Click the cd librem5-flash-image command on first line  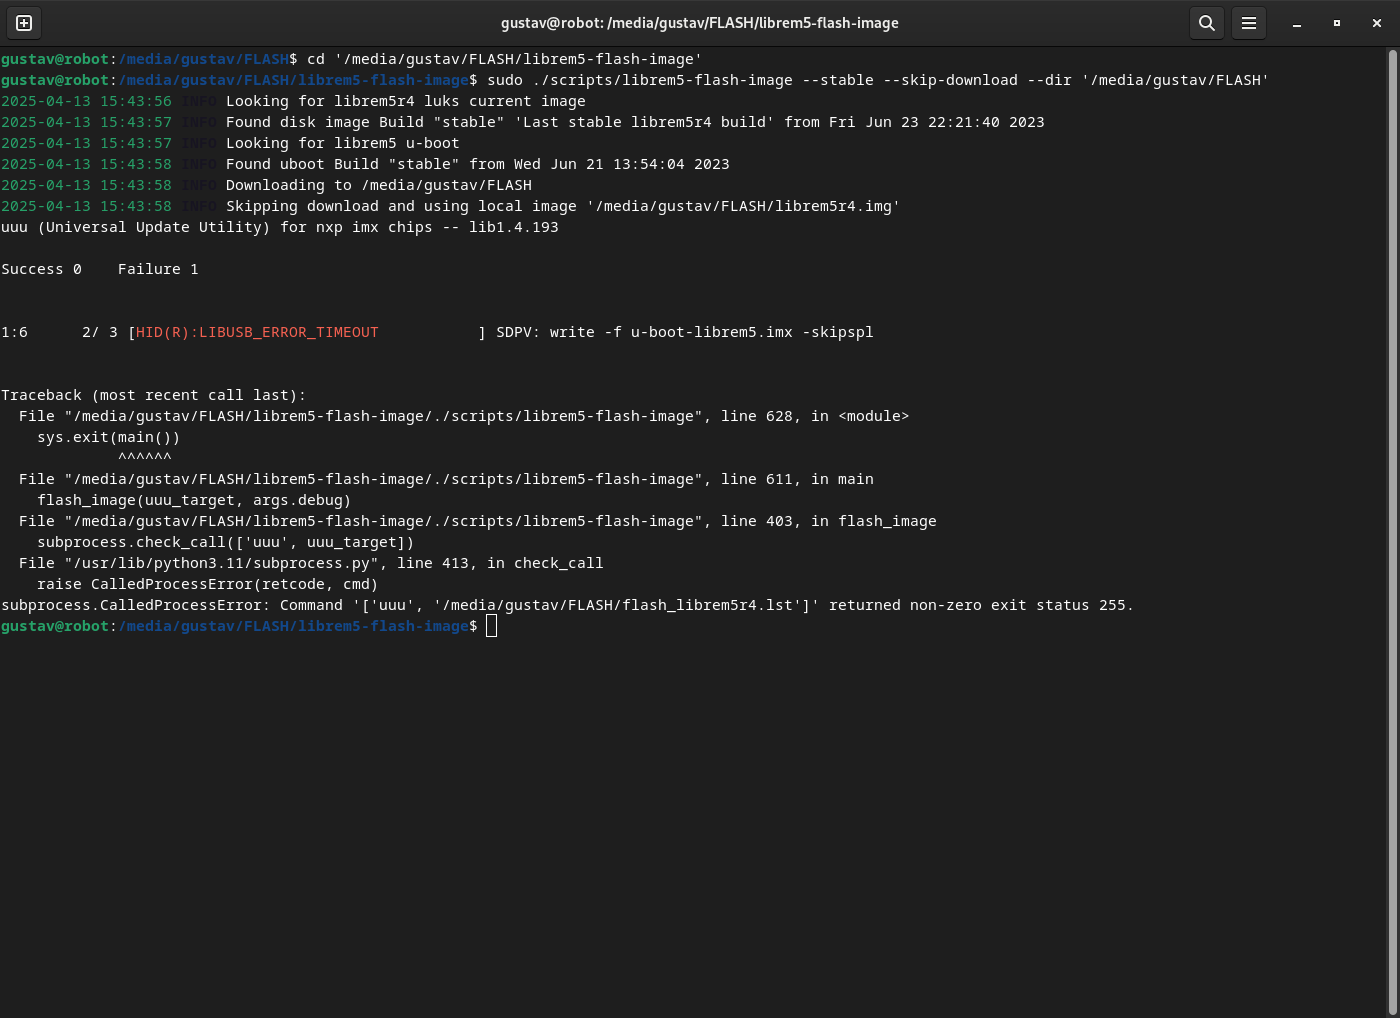pos(505,59)
